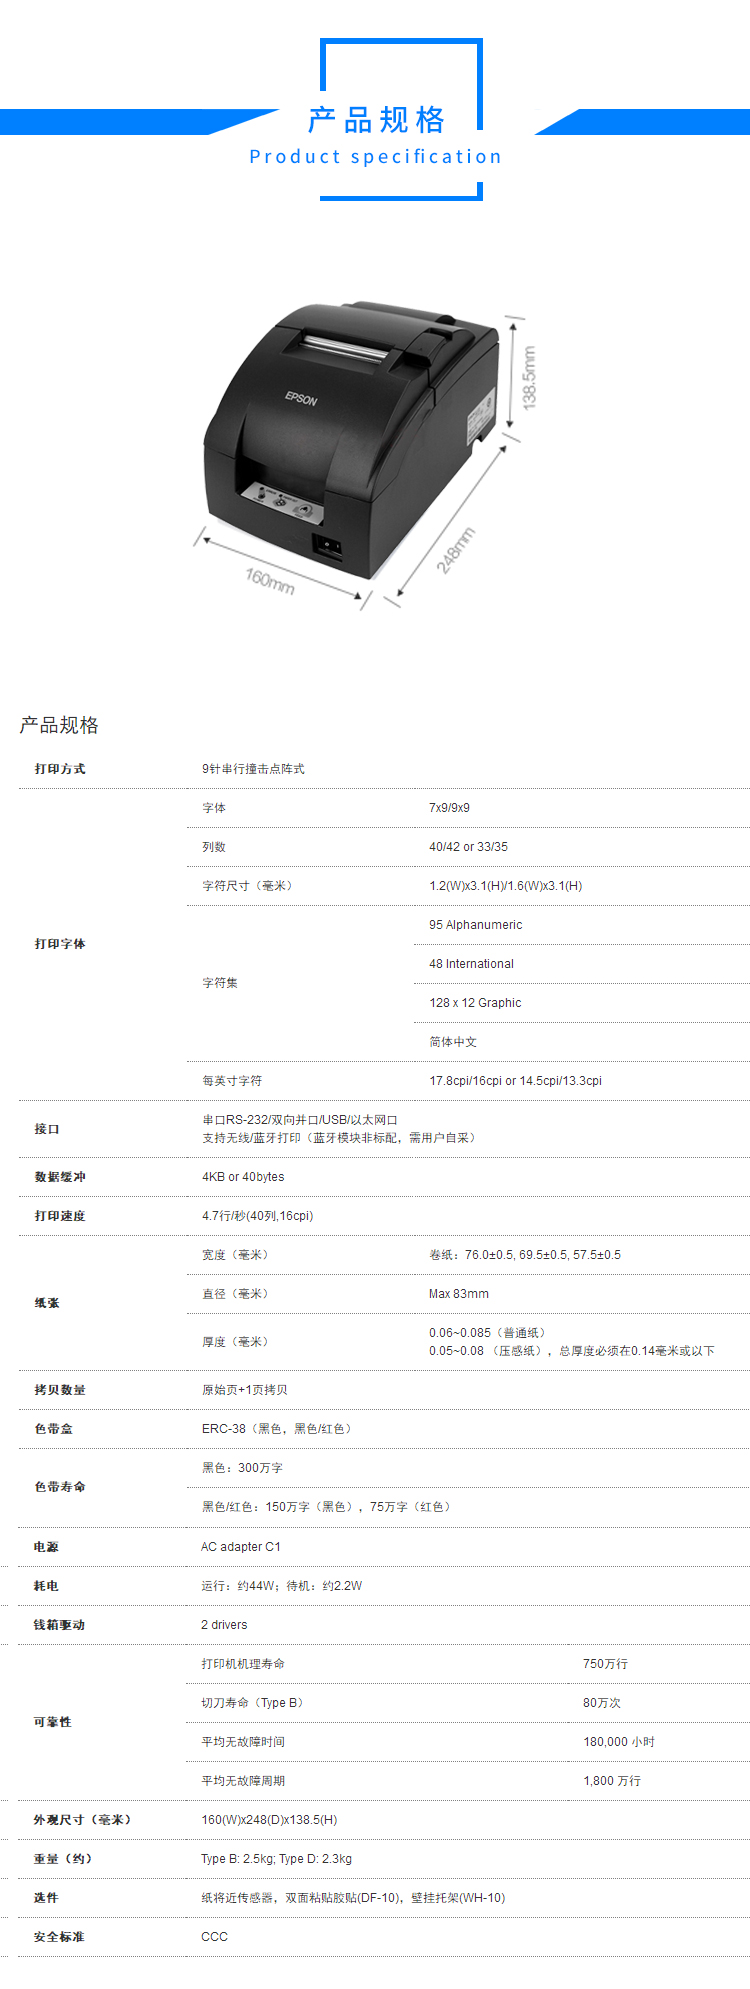
Task: Select the 串口RS-232/双向并口/USB/以太网口 line
Action: pyautogui.click(x=300, y=1120)
